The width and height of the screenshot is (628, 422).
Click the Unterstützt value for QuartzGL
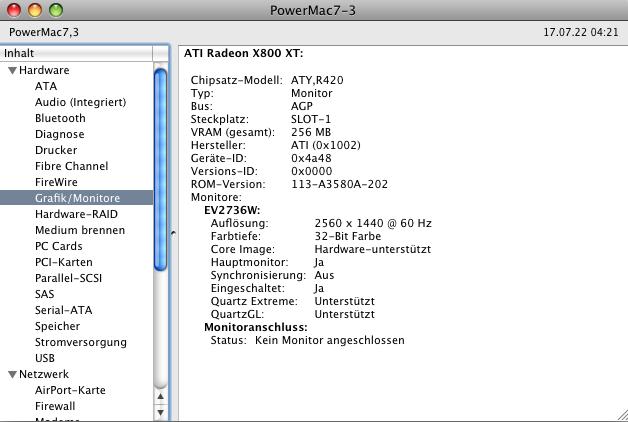coord(345,314)
